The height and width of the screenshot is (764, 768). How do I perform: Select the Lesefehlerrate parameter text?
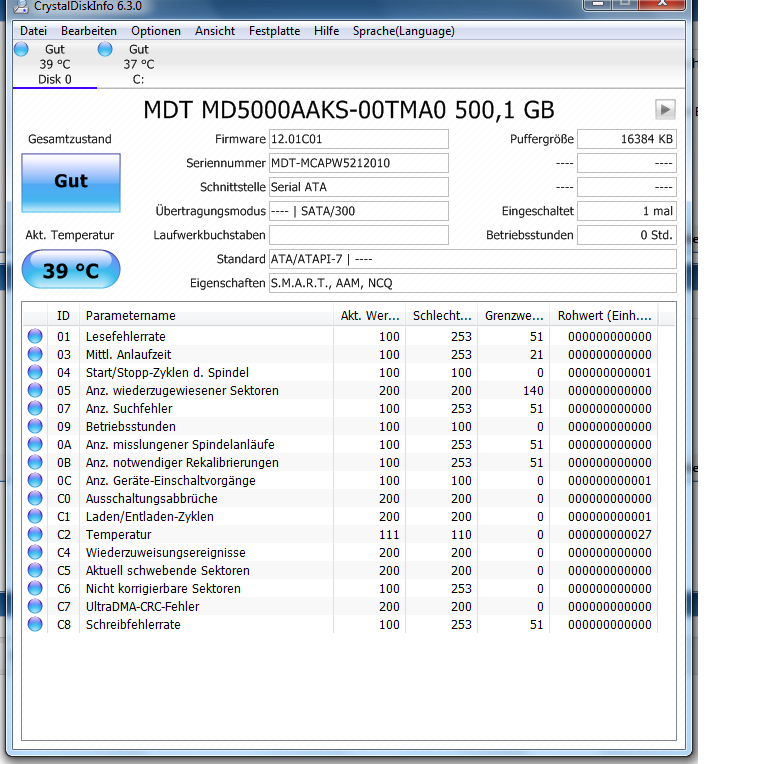(x=125, y=336)
